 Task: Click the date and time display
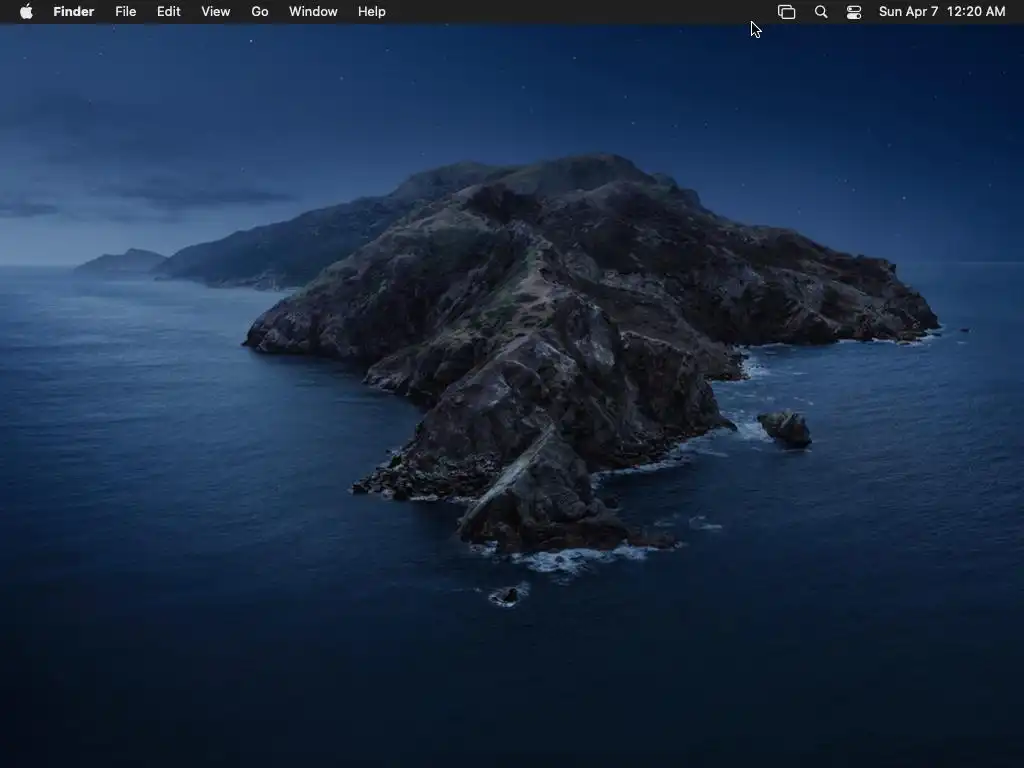pos(942,12)
